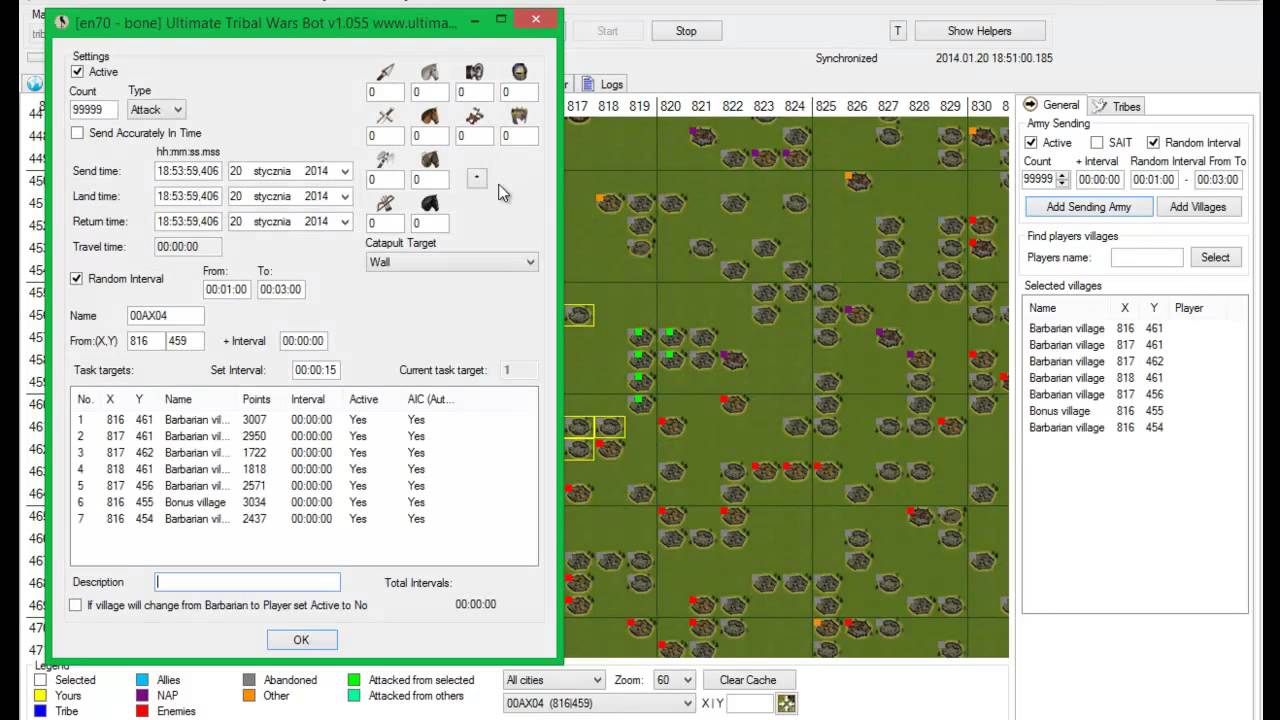Click the Name field containing 00AX04

166,315
